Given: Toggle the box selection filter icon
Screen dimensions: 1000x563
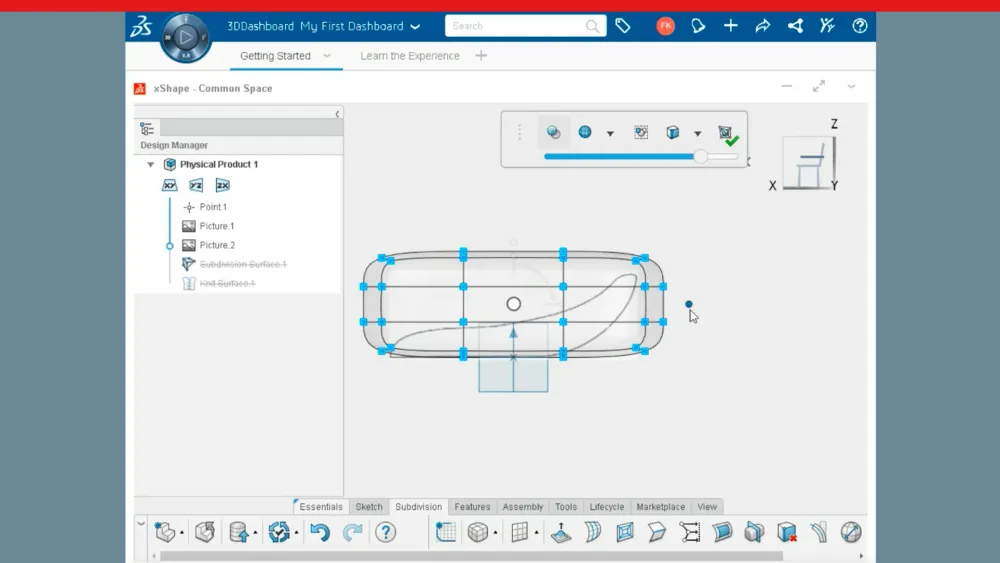Looking at the screenshot, I should [x=641, y=132].
